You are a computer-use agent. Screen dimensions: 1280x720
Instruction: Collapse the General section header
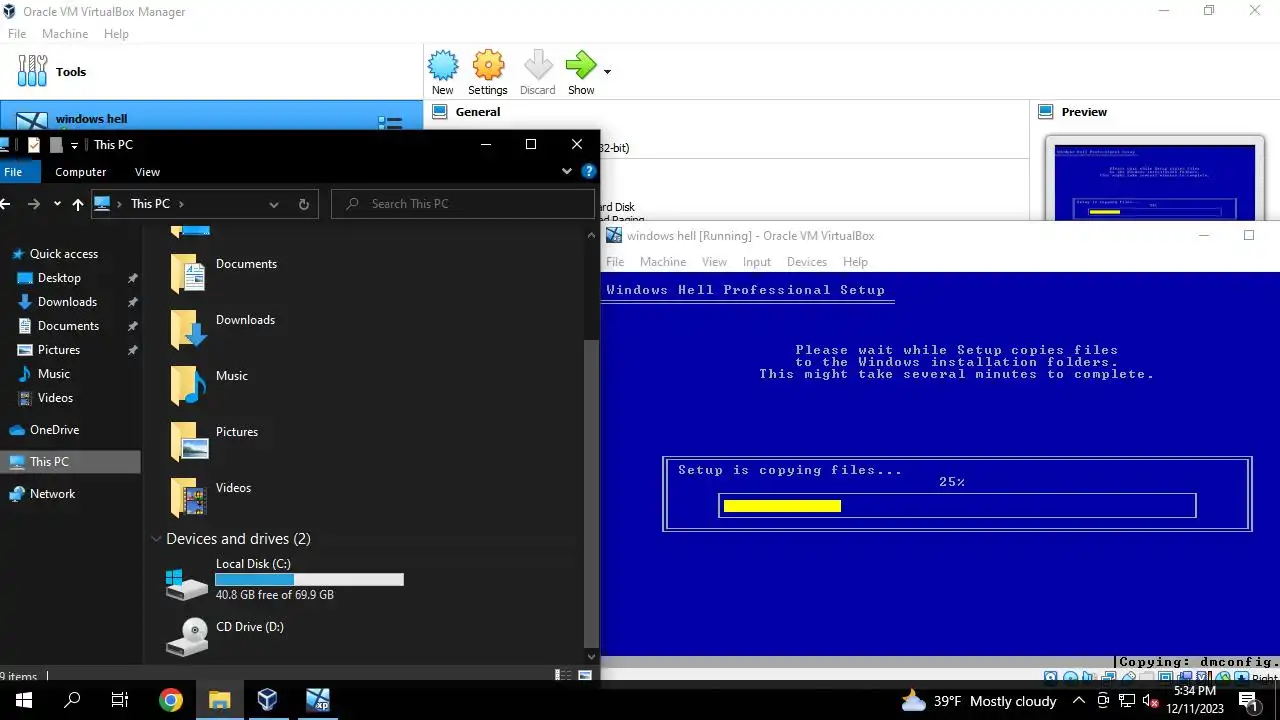pyautogui.click(x=478, y=112)
